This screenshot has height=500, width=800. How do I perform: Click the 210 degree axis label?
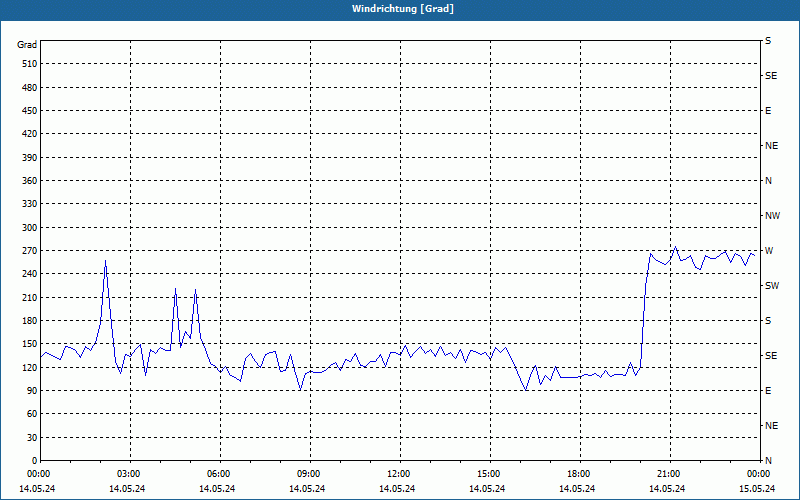coord(30,297)
